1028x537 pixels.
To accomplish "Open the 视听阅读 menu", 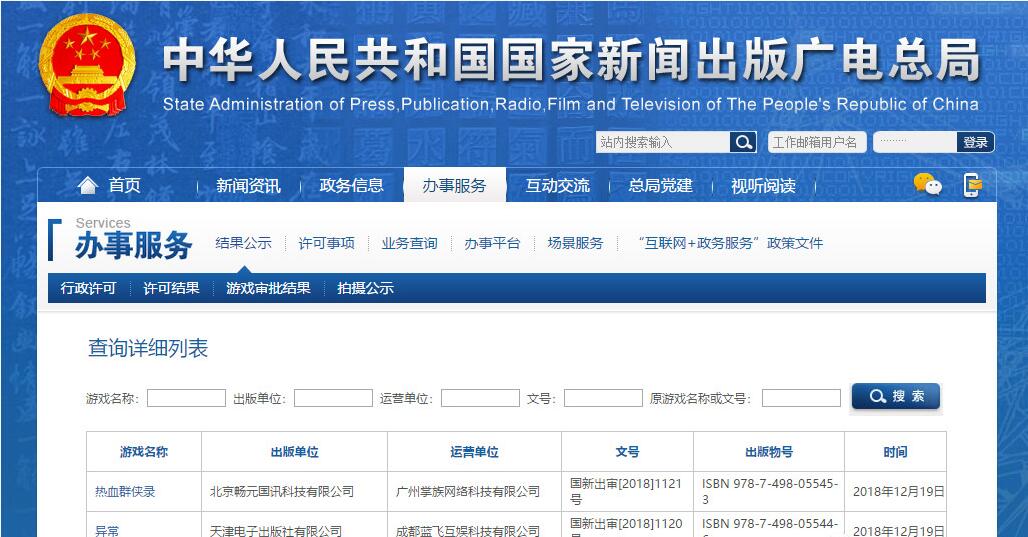I will pyautogui.click(x=763, y=186).
